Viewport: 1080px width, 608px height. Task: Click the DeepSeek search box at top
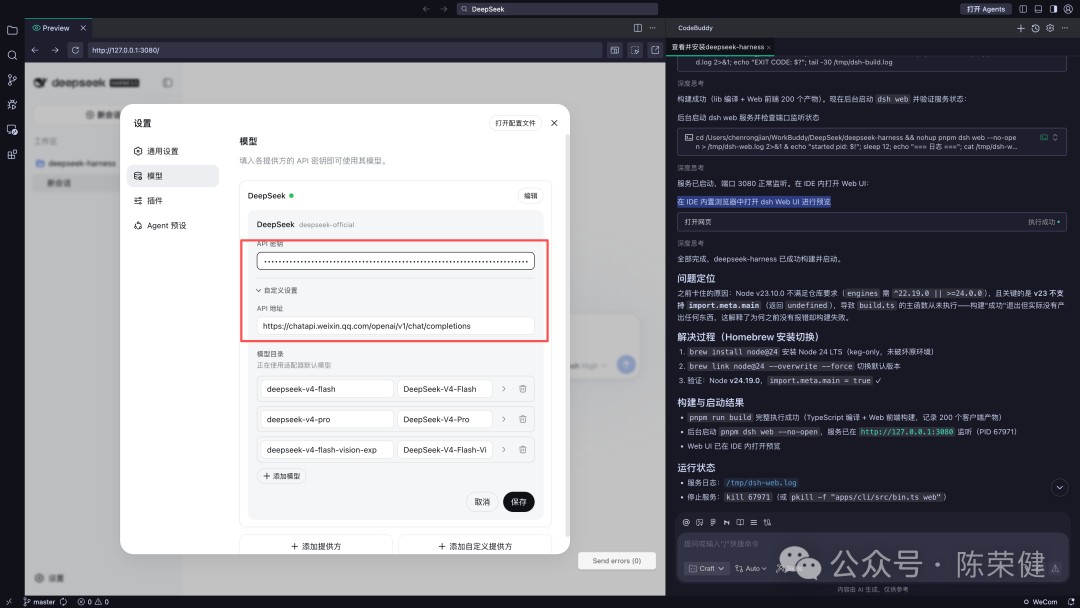(557, 9)
